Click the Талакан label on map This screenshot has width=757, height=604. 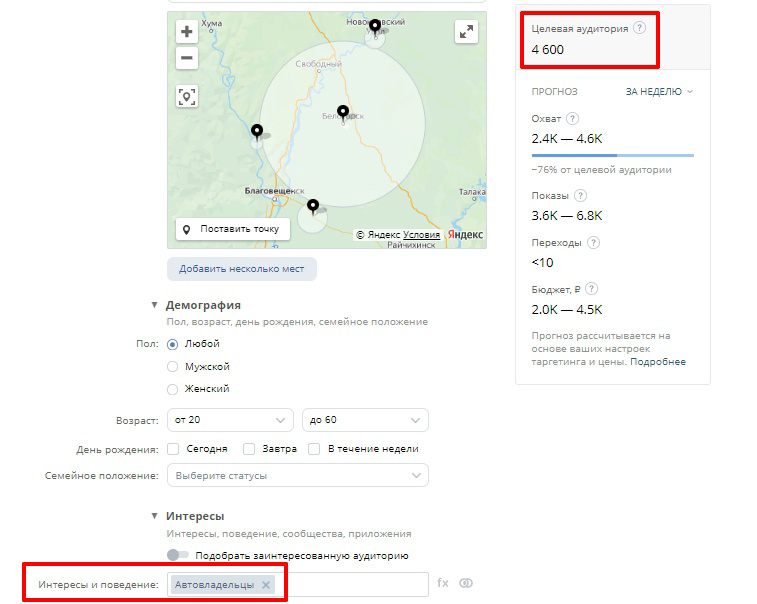472,192
